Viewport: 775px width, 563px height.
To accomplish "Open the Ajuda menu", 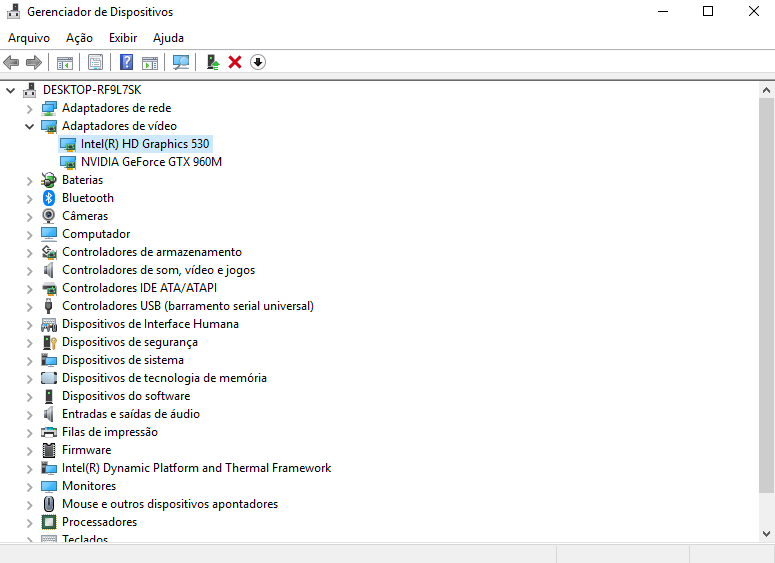I will (168, 38).
